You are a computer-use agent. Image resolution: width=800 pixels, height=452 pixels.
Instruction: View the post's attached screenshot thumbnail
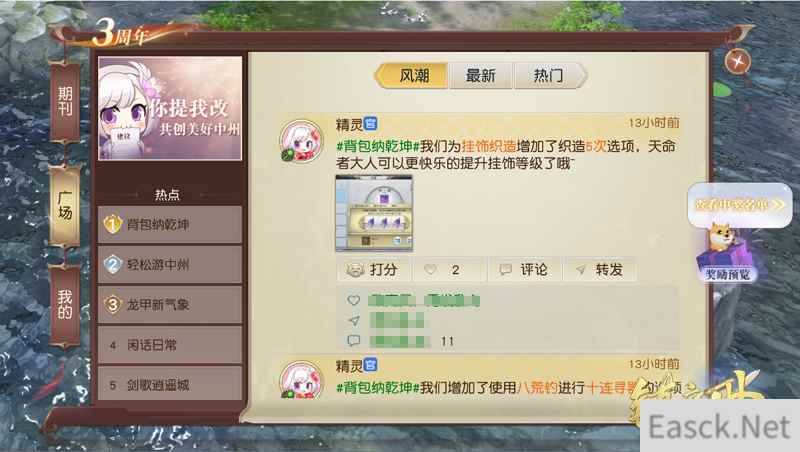click(x=374, y=213)
